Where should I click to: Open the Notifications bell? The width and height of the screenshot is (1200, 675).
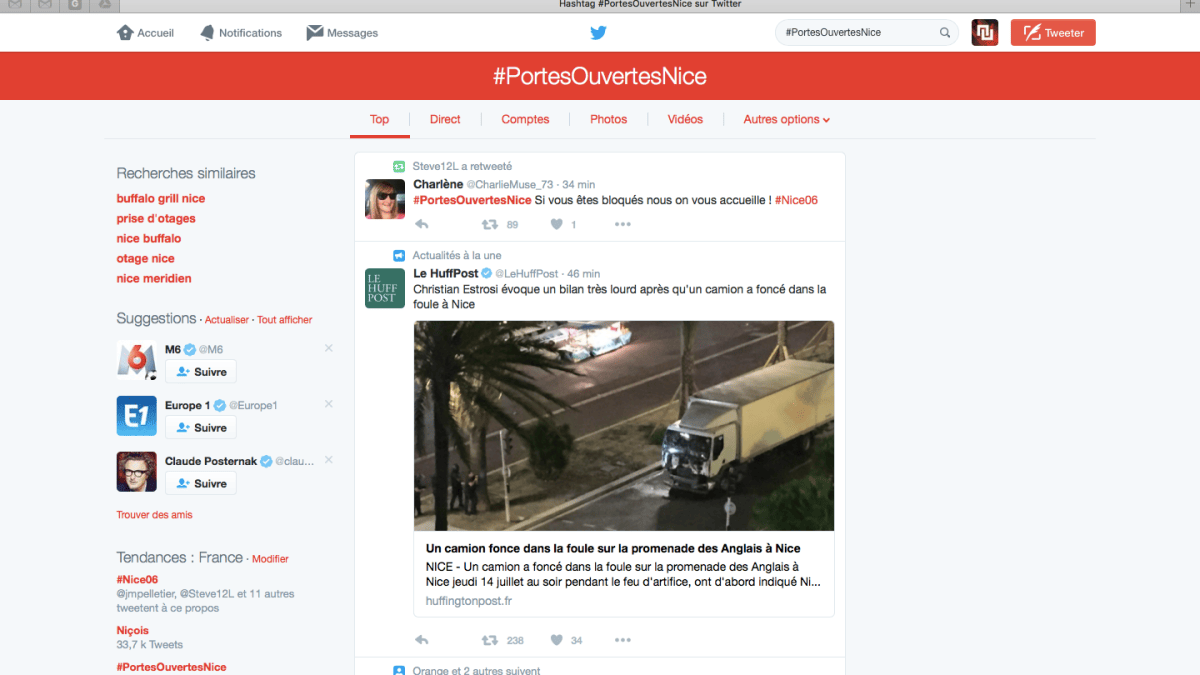[240, 33]
